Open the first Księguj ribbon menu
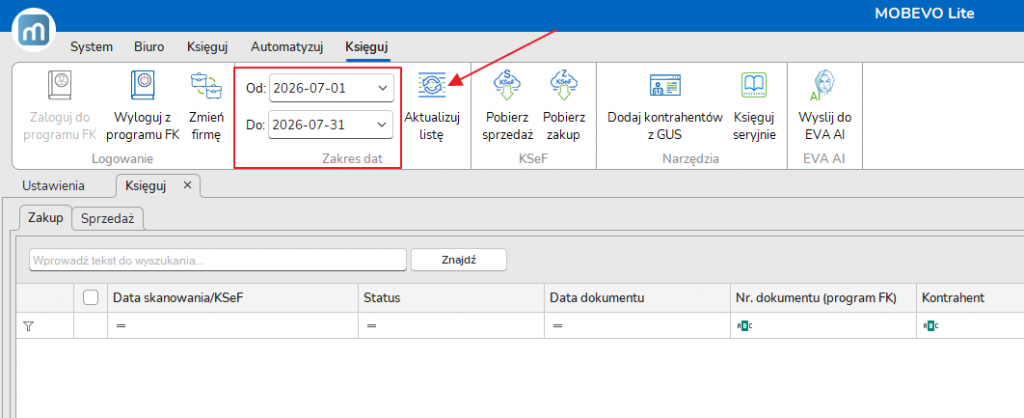Image resolution: width=1024 pixels, height=418 pixels. (x=206, y=47)
